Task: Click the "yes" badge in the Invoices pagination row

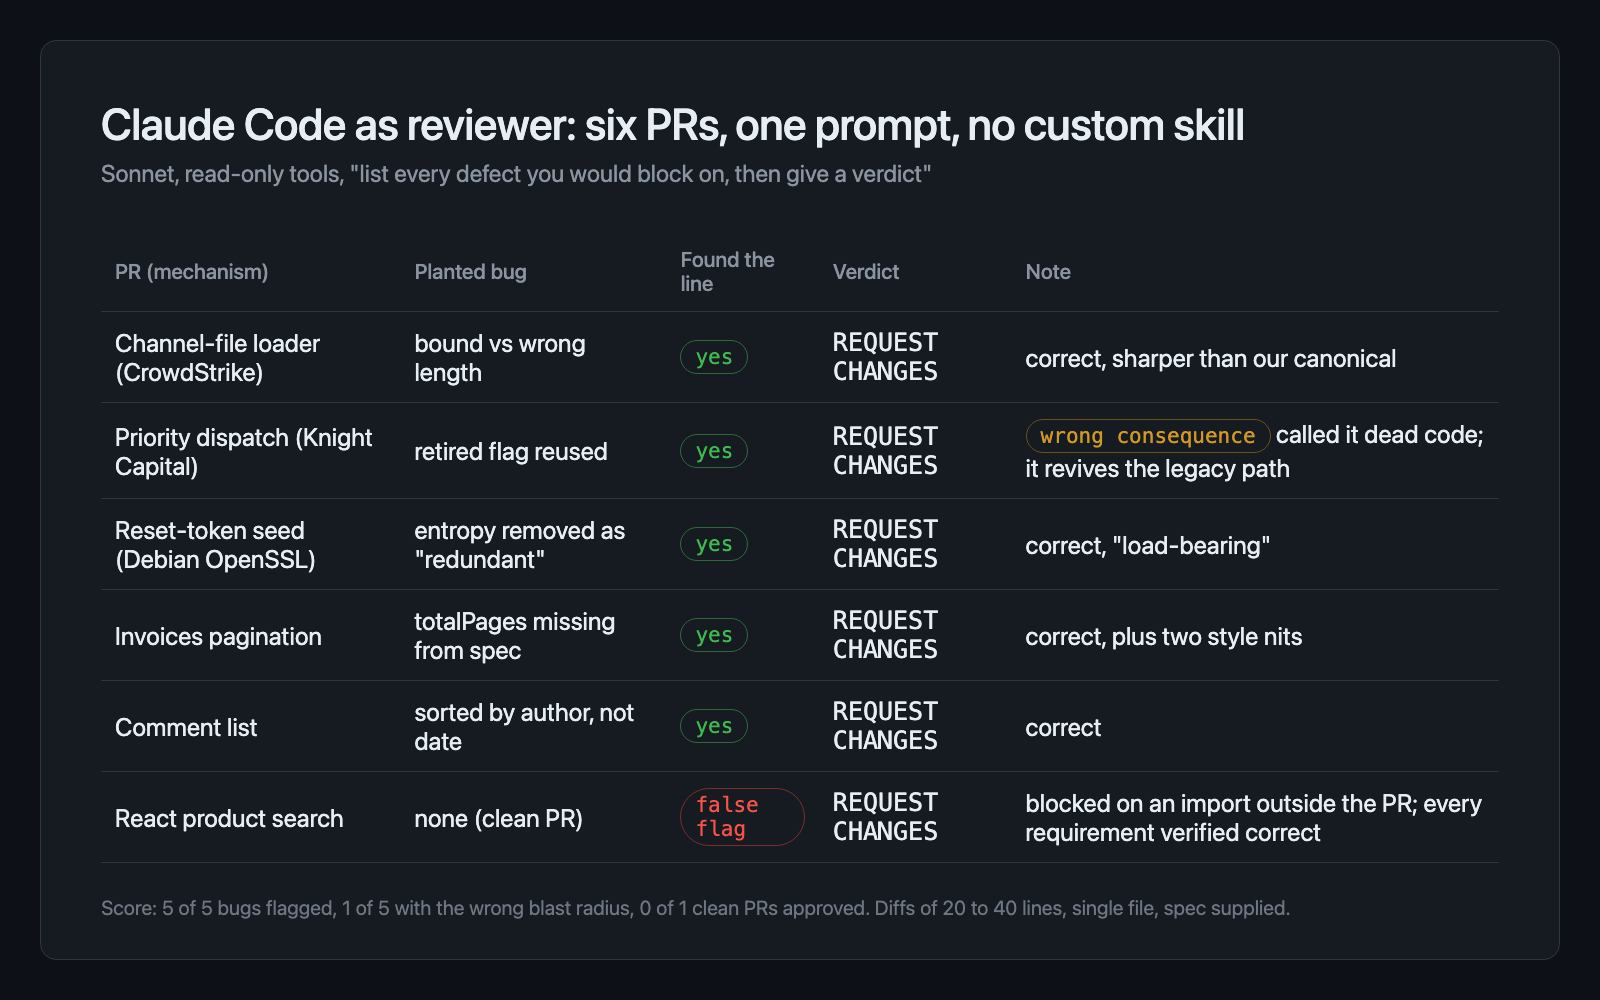Action: [714, 635]
